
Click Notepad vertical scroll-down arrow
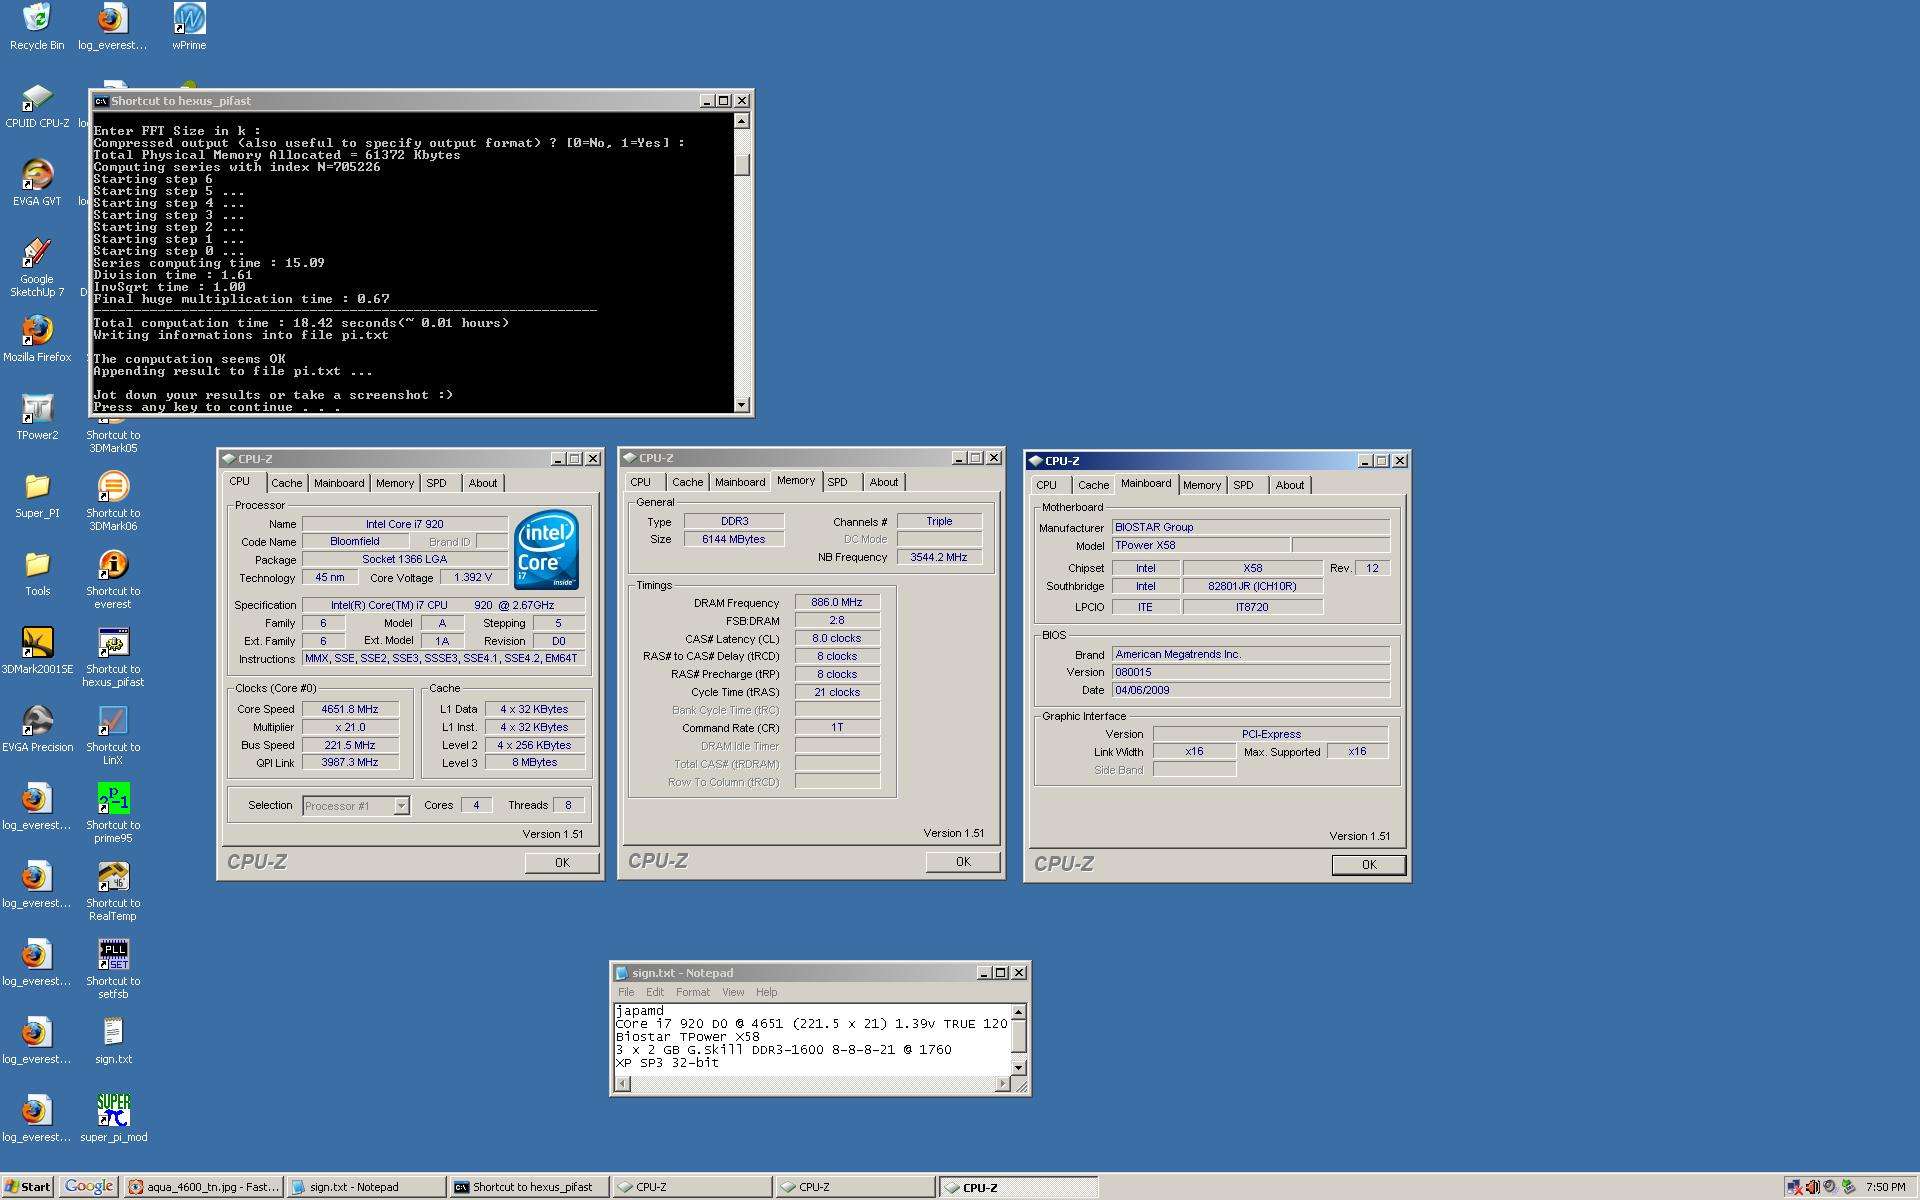(x=1019, y=1068)
